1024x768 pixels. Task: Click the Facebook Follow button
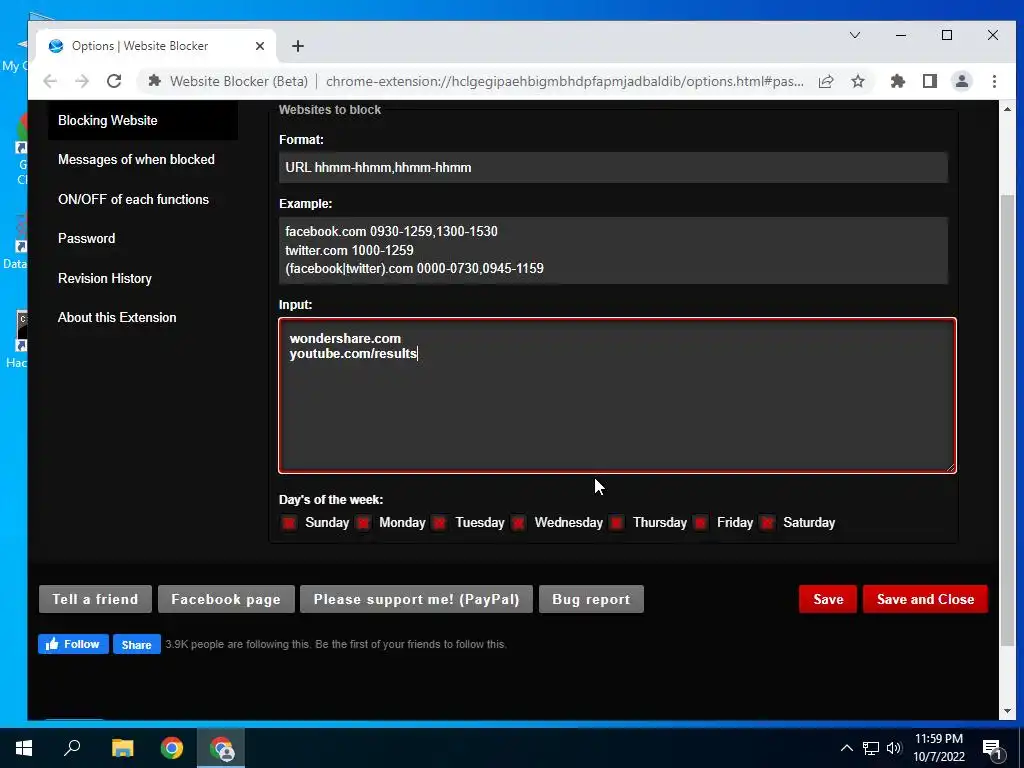pos(73,644)
